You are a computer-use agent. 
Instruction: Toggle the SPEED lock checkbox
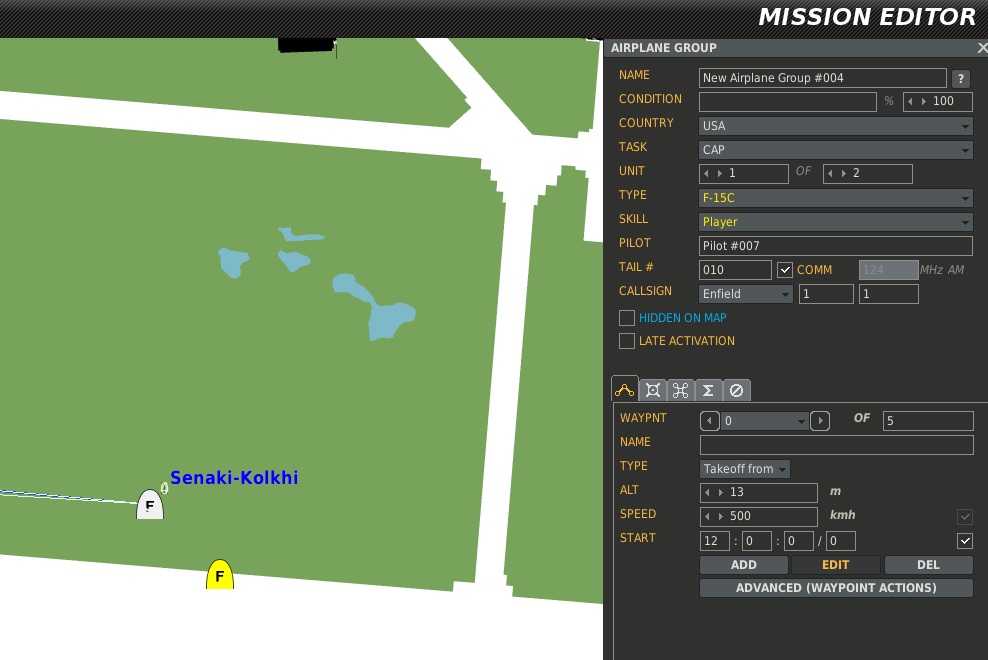[965, 517]
